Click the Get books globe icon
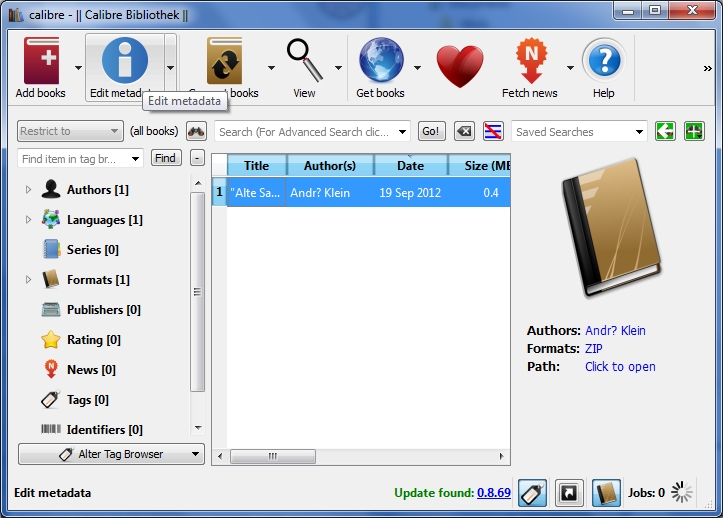Image resolution: width=723 pixels, height=518 pixels. coord(381,60)
